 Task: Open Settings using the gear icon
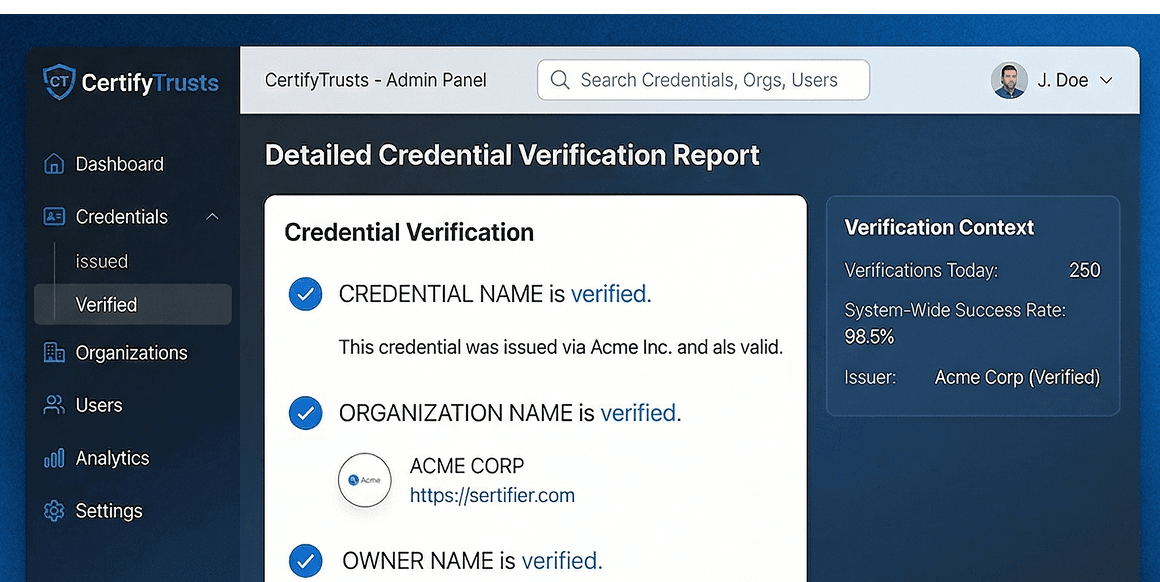click(x=52, y=510)
